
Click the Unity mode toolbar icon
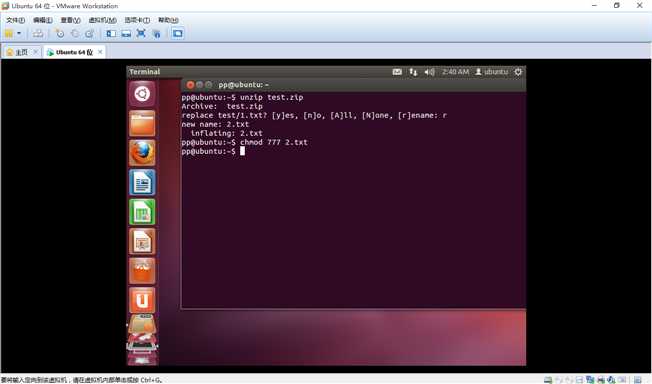[156, 34]
